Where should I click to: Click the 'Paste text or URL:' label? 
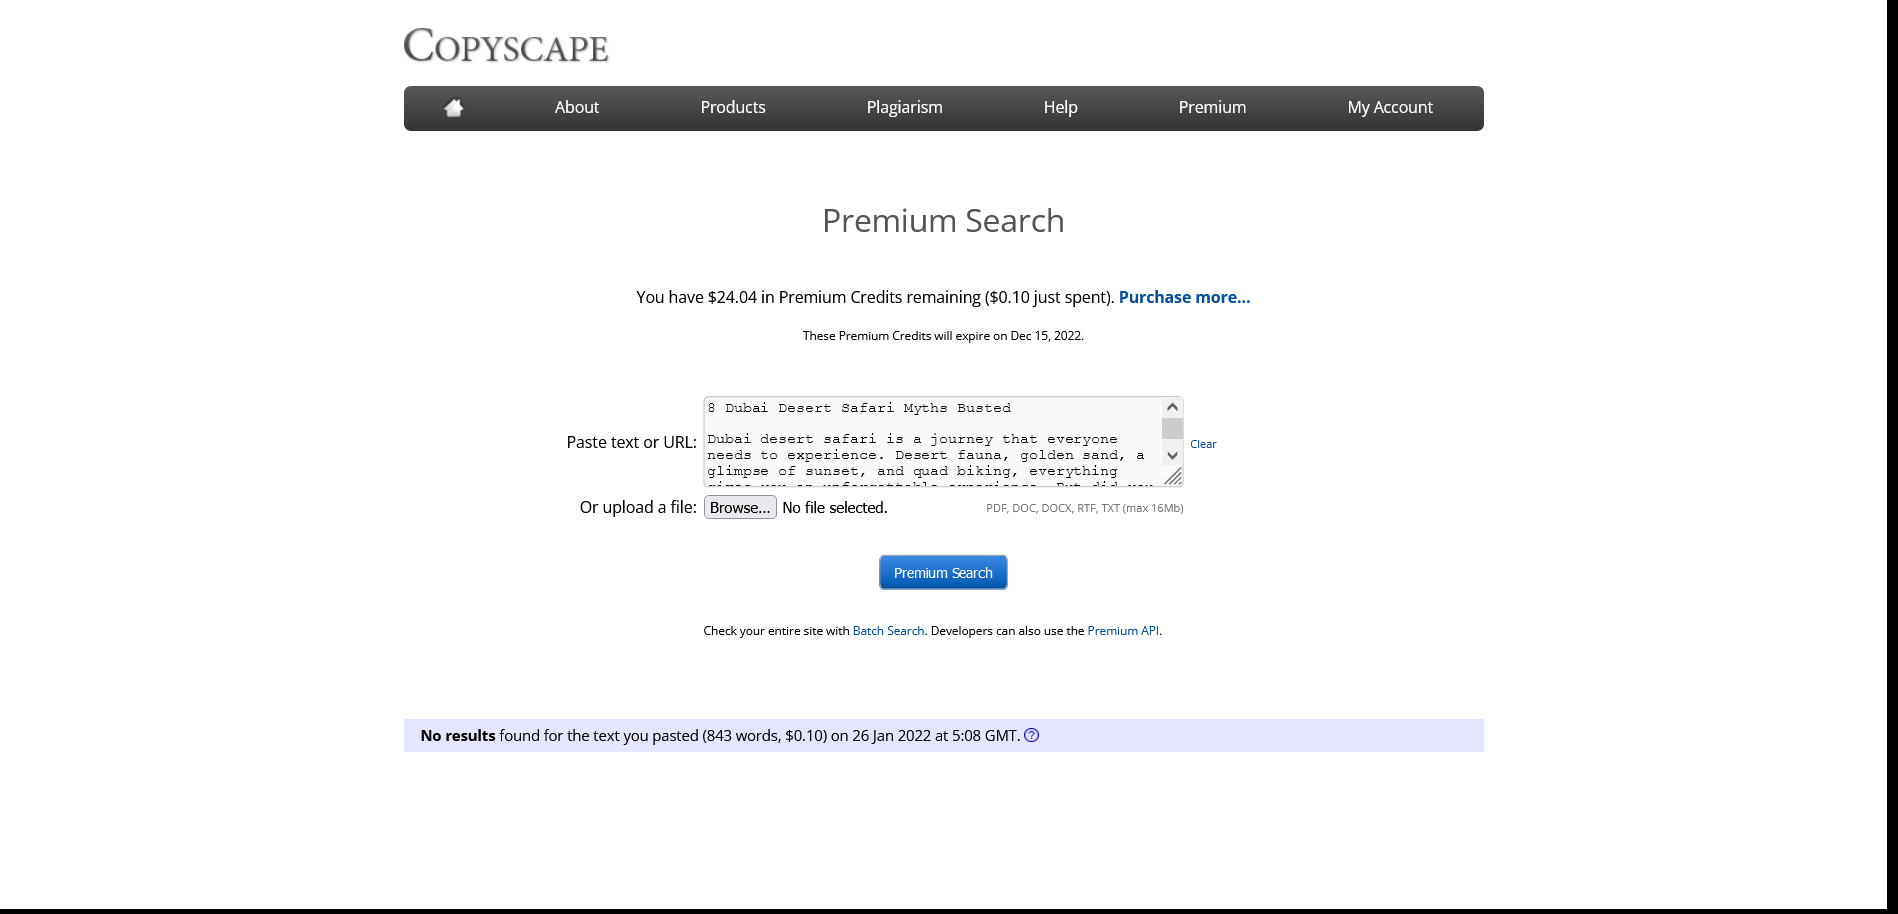(631, 442)
